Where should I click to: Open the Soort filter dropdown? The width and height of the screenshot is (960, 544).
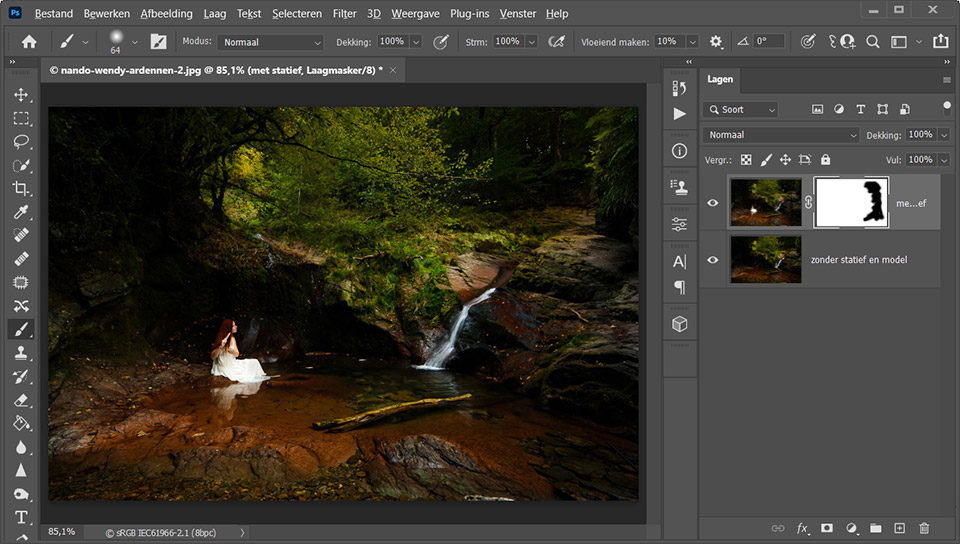coord(740,110)
